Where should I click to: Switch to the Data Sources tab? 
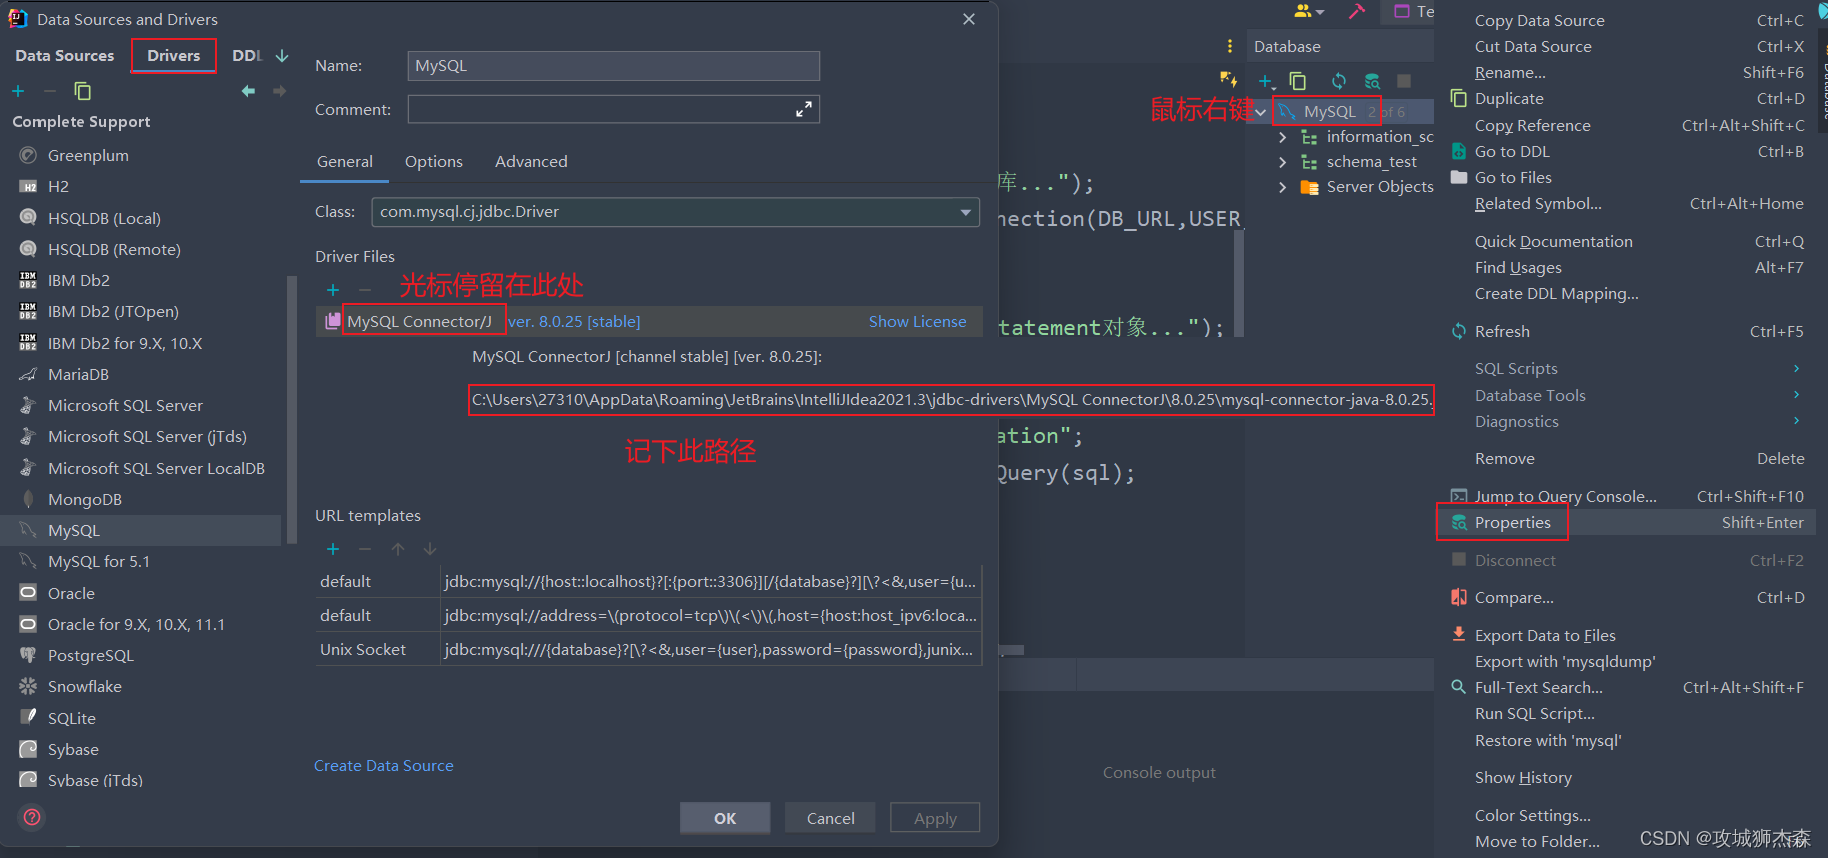click(65, 56)
